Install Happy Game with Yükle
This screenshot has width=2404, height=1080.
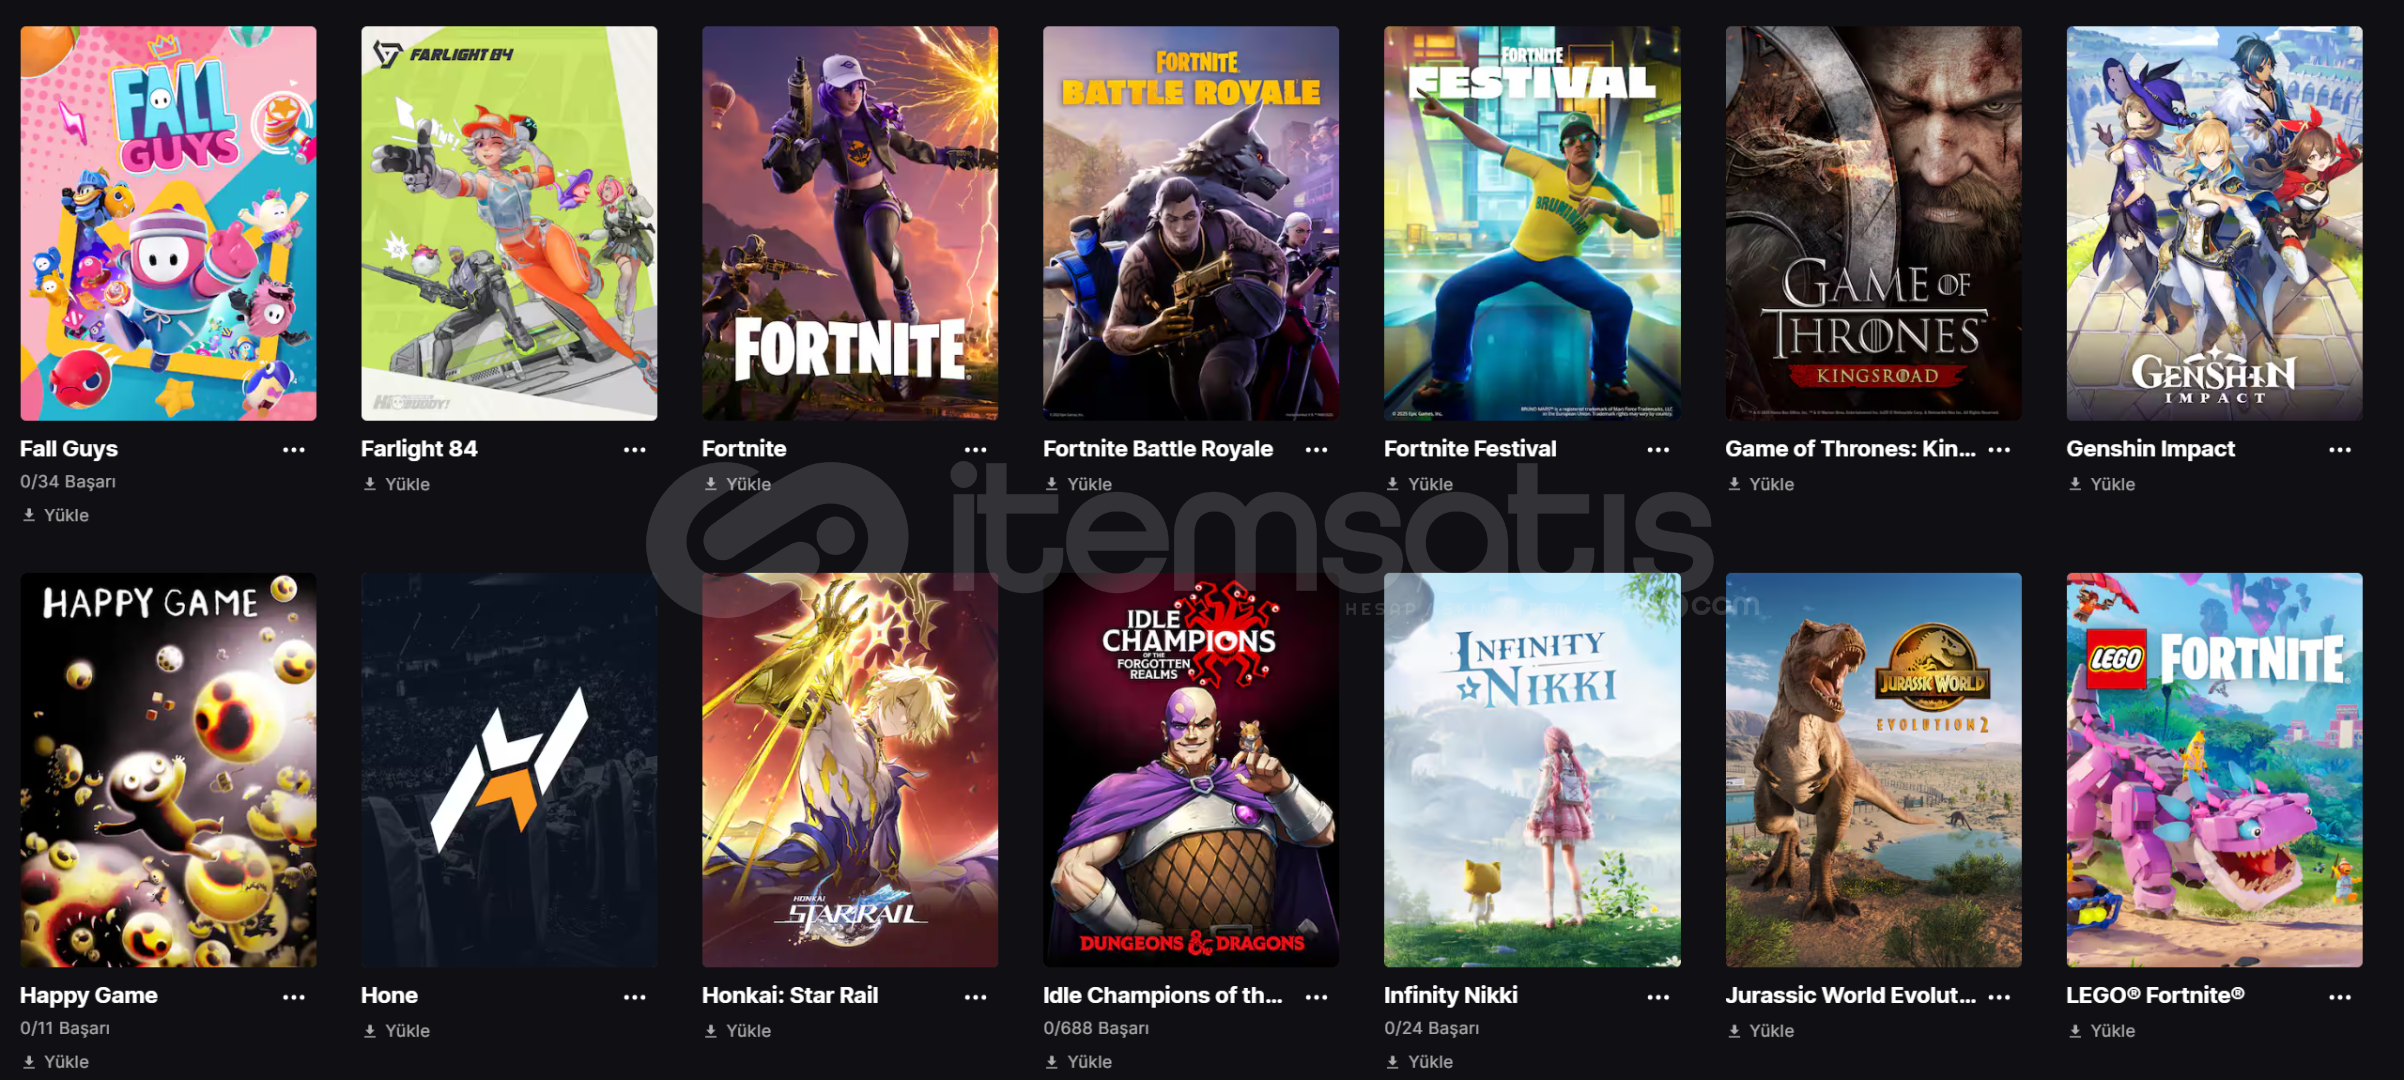pyautogui.click(x=55, y=1062)
